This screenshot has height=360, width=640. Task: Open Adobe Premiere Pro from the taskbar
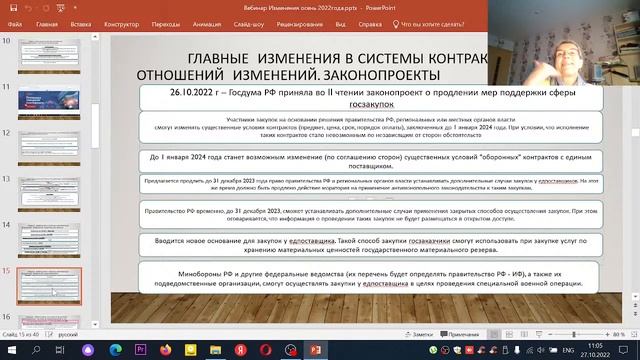[x=140, y=350]
